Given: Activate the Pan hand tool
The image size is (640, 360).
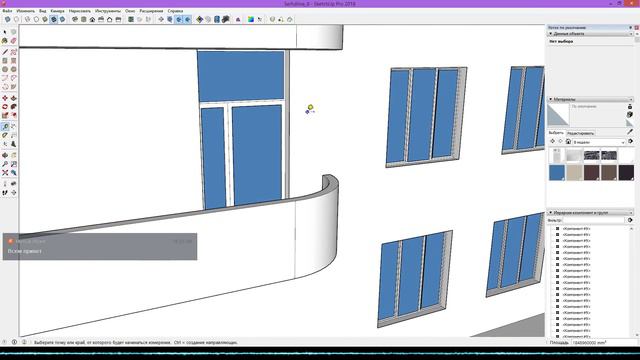Looking at the screenshot, I should (13, 155).
